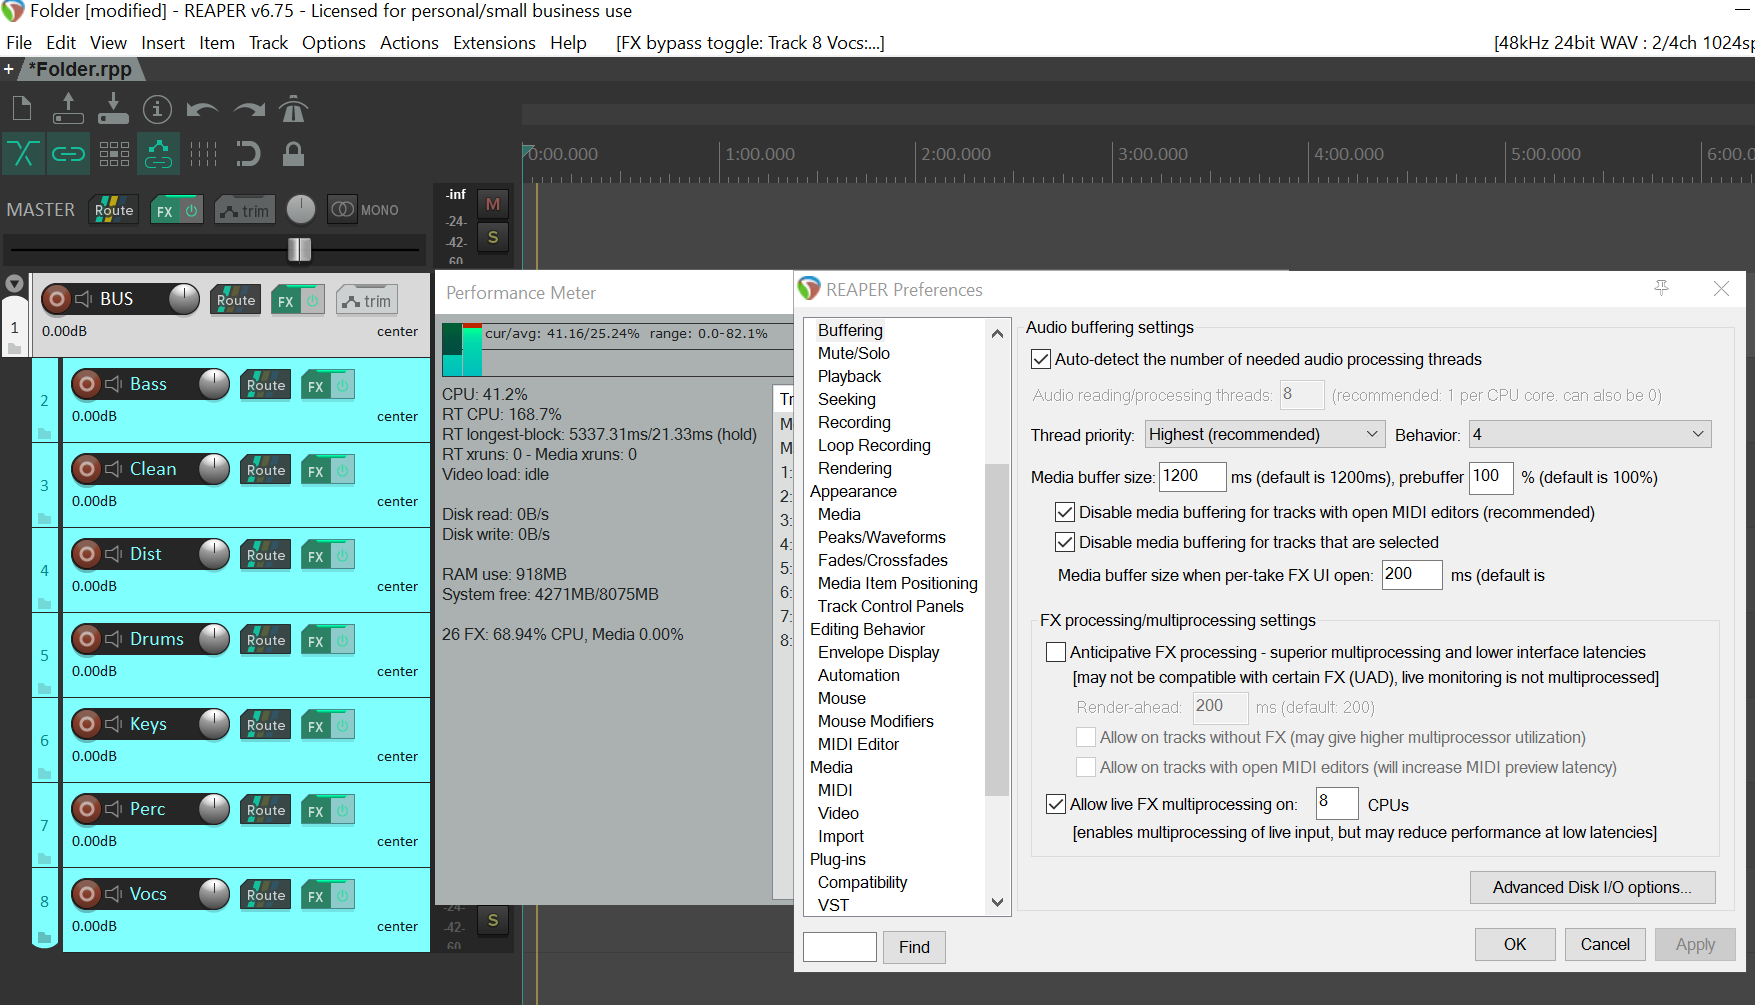
Task: Toggle auto-crossfade in the toolbar
Action: [23, 153]
